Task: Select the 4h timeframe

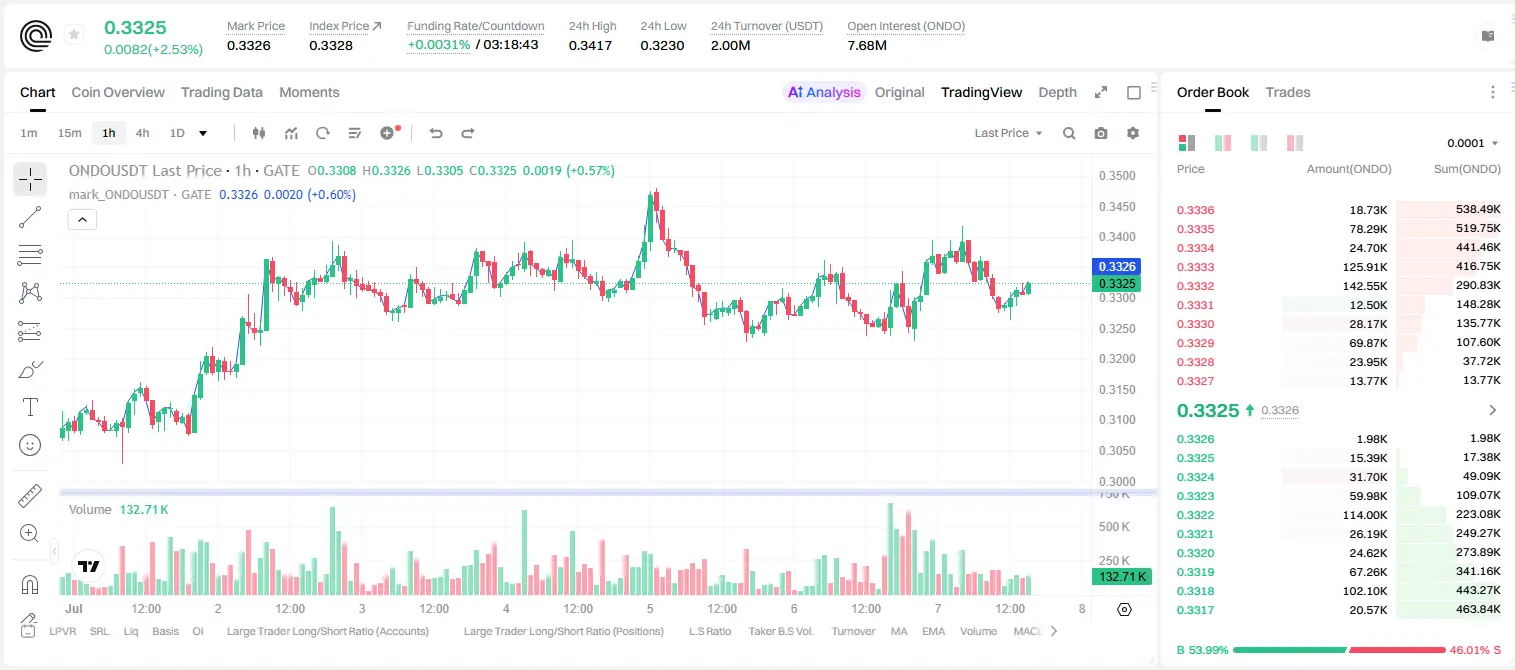Action: pyautogui.click(x=143, y=133)
